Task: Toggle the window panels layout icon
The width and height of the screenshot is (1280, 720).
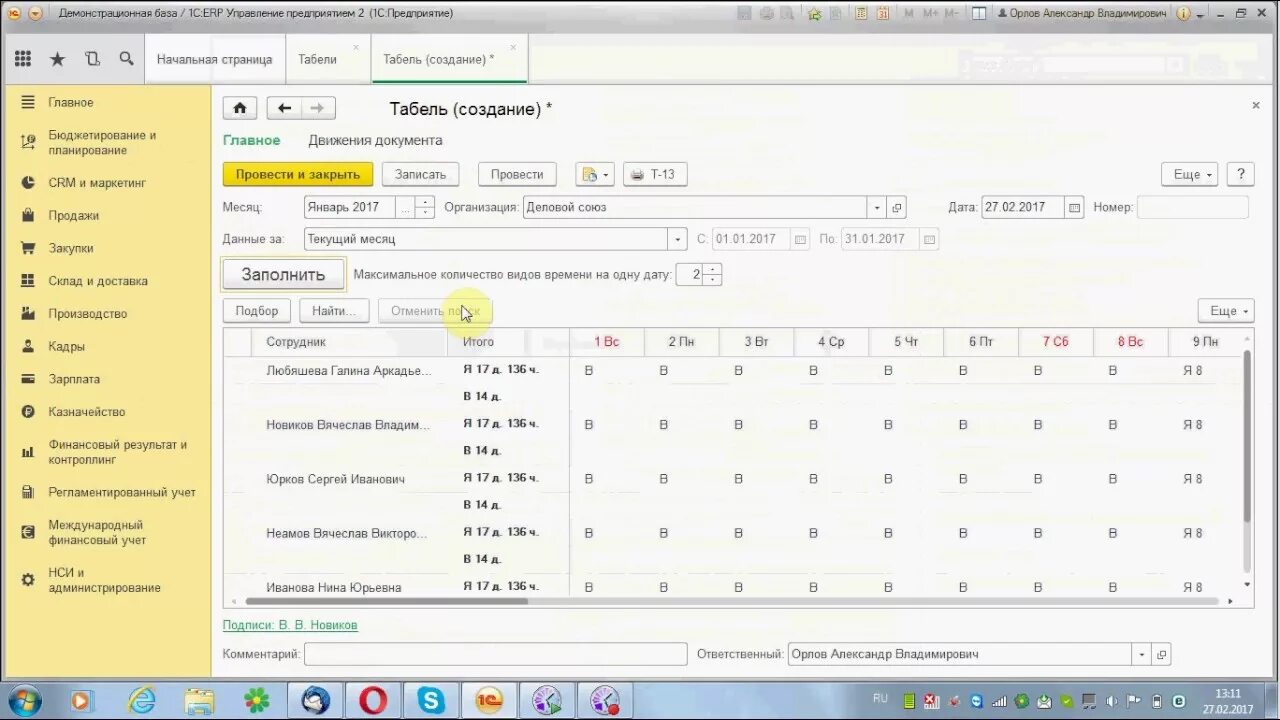Action: coord(979,13)
